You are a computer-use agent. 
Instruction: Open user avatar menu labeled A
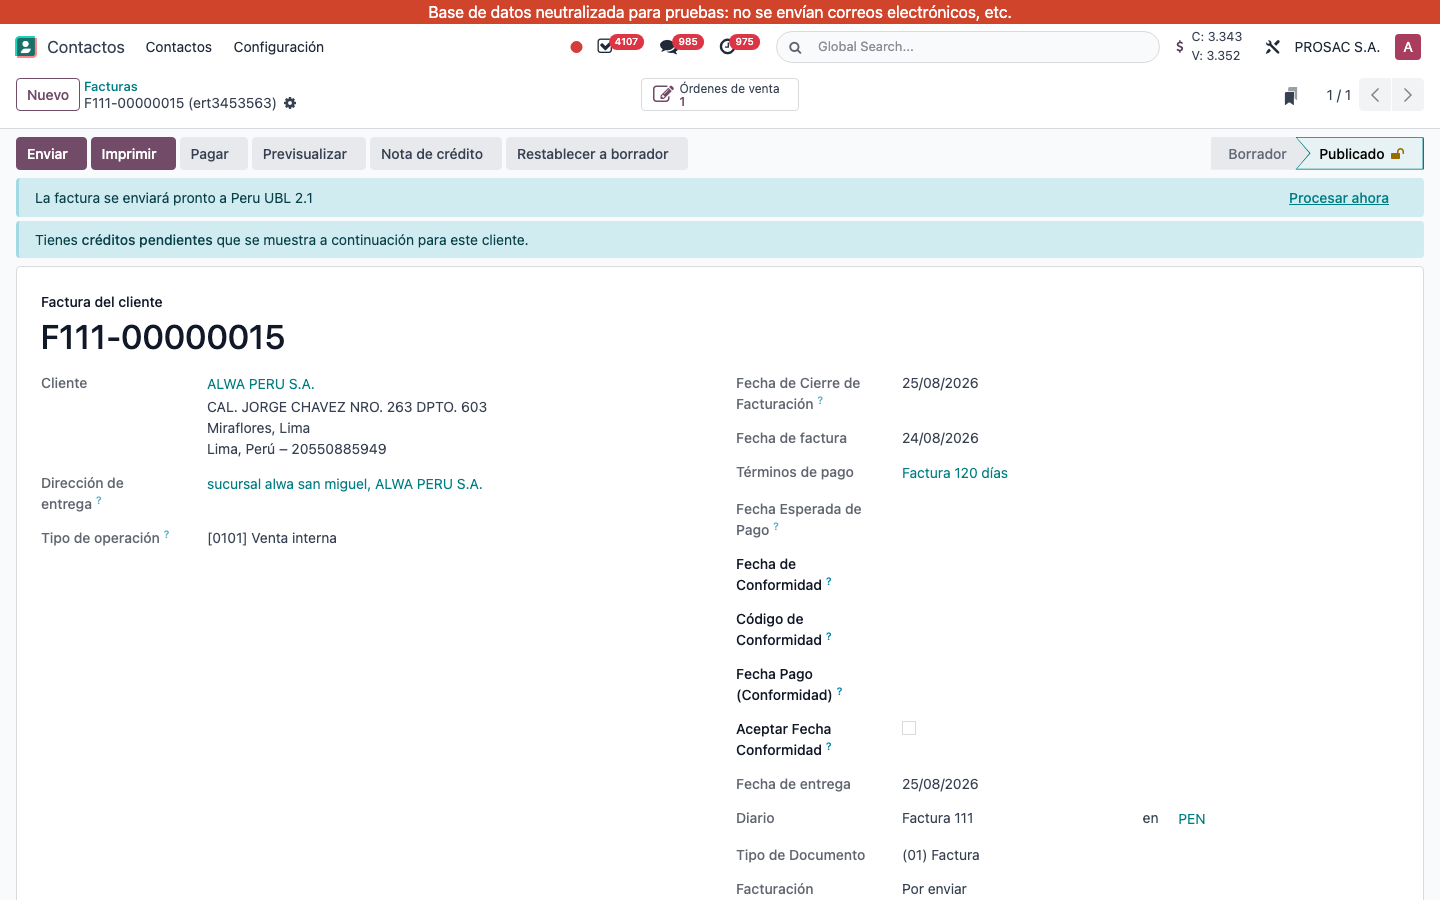(1408, 47)
